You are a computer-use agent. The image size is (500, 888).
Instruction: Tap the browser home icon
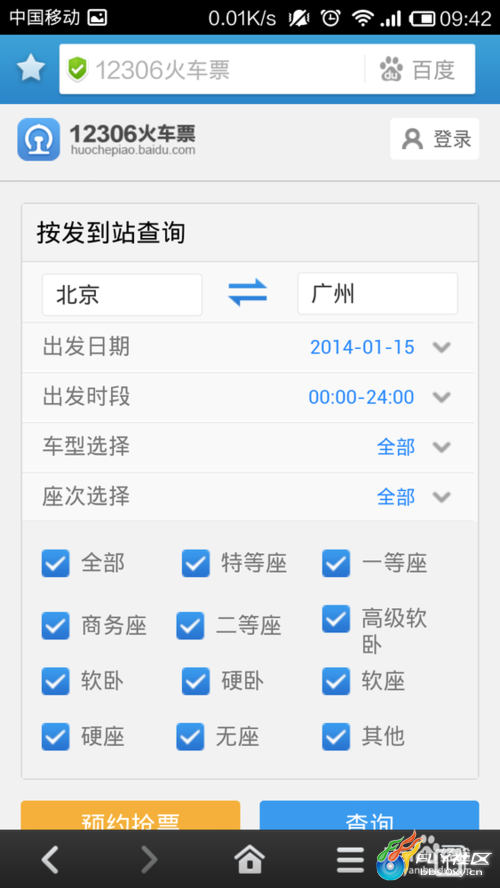(250, 859)
